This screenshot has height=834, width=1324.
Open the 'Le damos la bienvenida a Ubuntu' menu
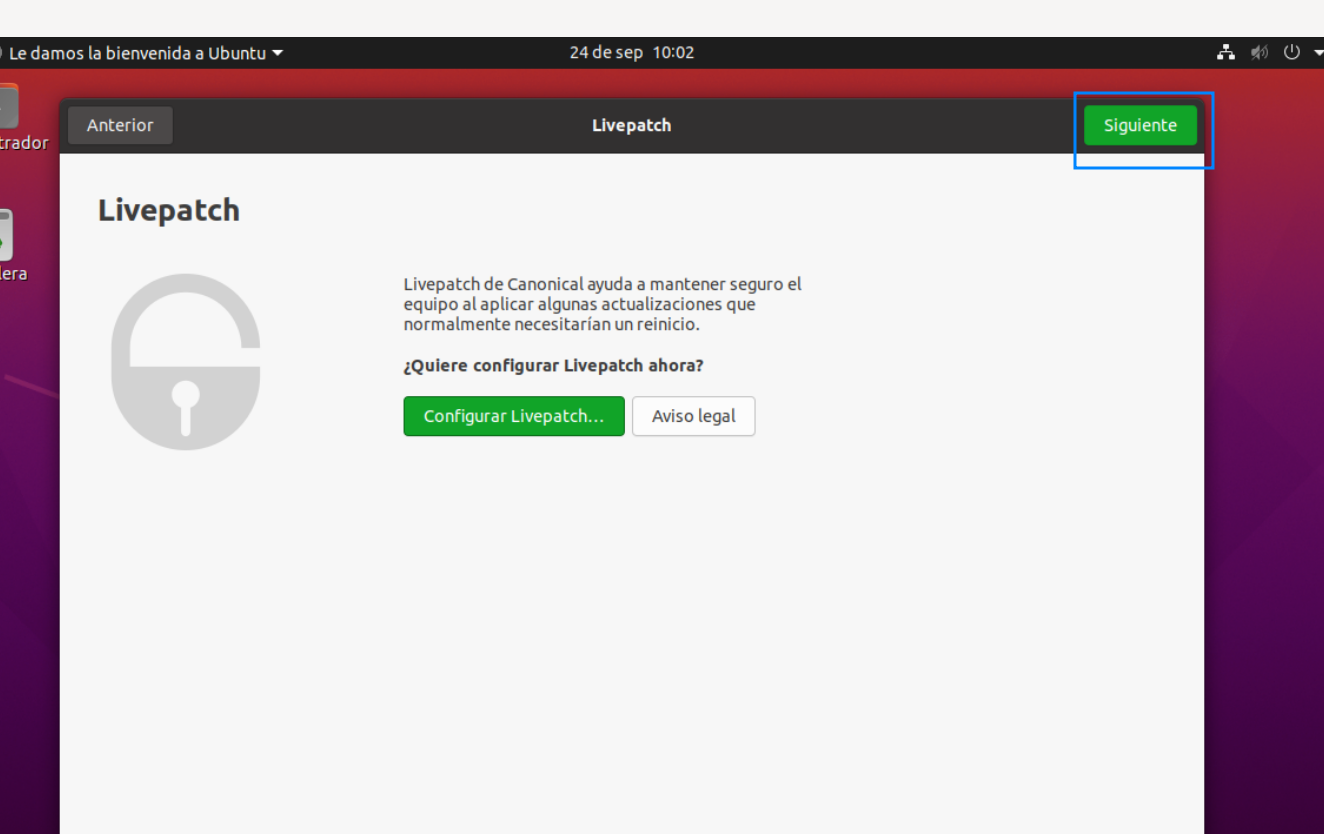(143, 52)
